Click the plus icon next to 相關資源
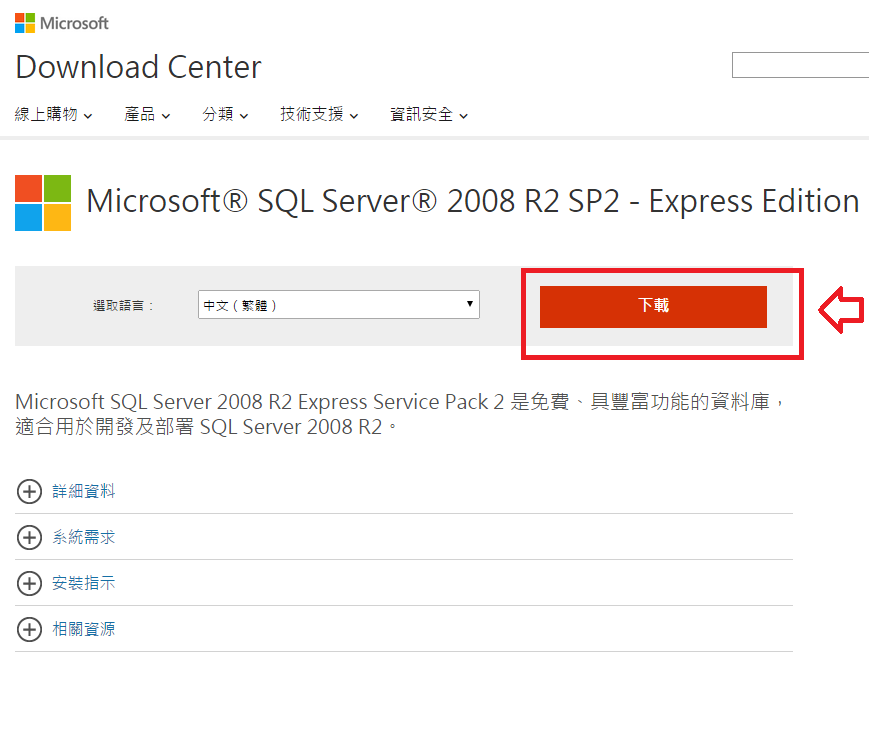The image size is (869, 749). [x=30, y=629]
